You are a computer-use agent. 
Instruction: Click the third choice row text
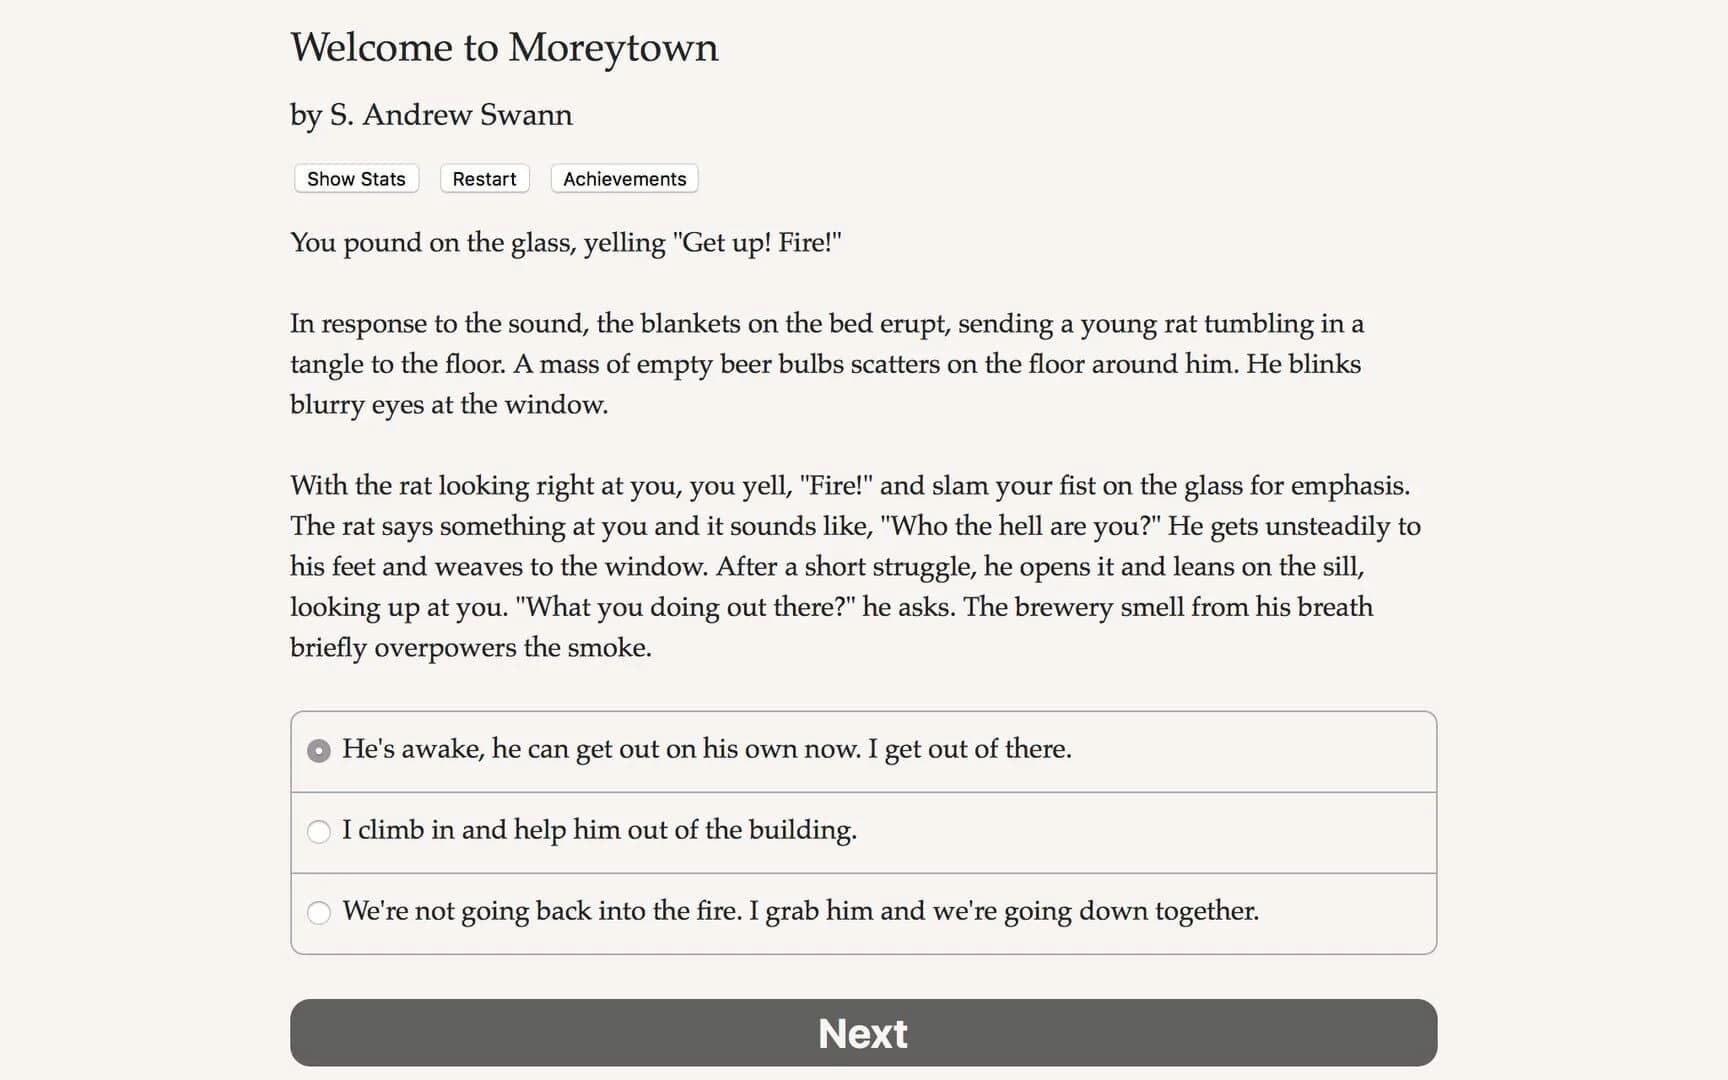click(800, 912)
